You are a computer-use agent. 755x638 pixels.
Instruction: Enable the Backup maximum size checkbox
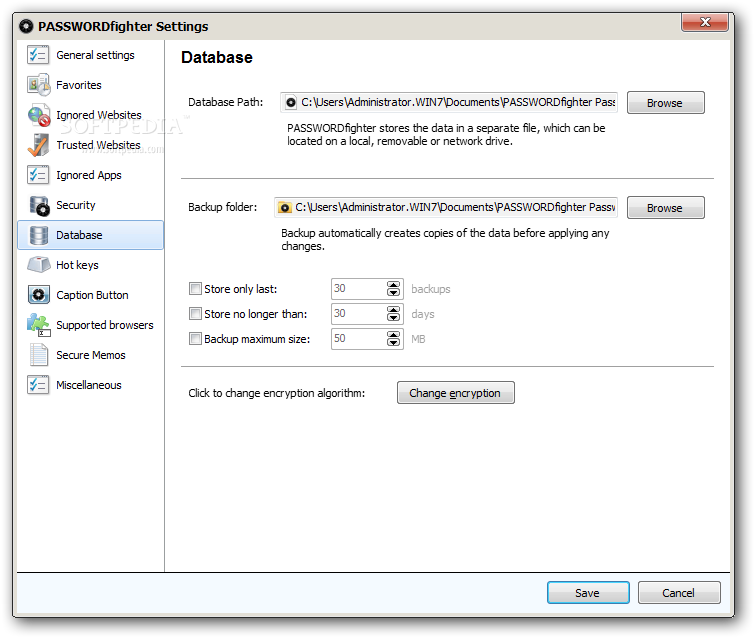[195, 339]
